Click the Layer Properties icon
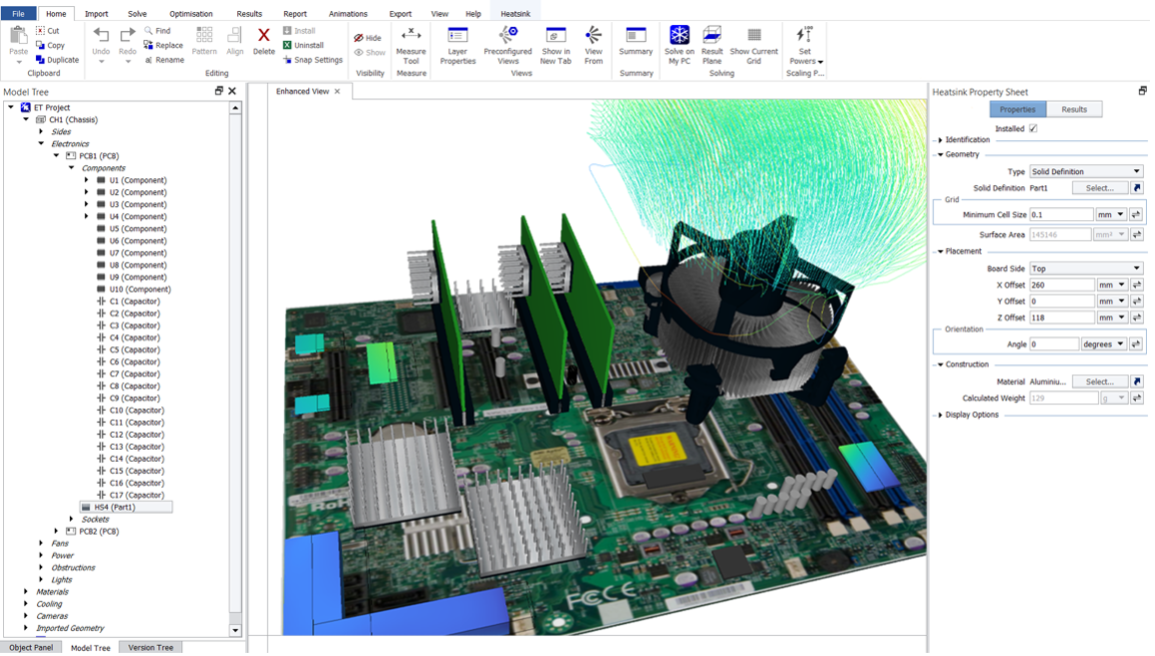Screen dimensions: 1155x656 [457, 37]
